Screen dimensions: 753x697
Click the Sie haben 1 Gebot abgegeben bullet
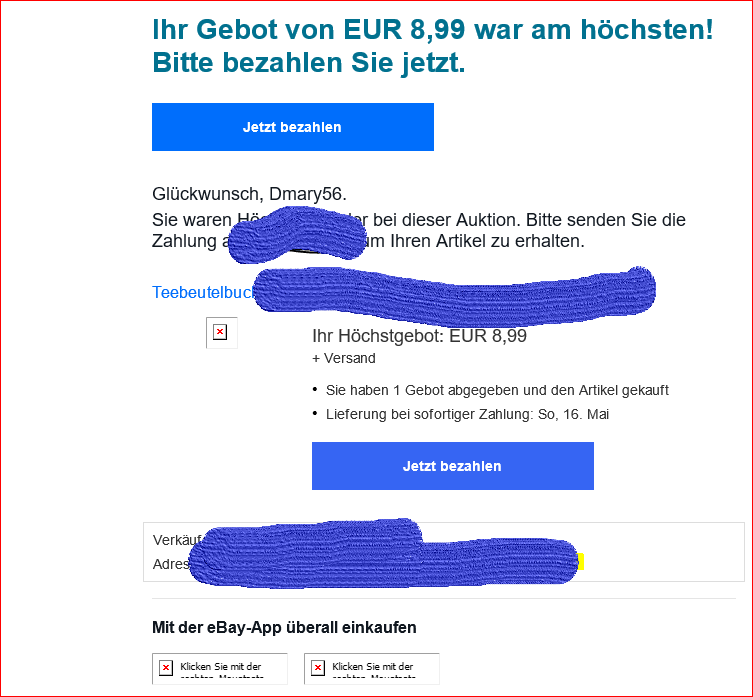tap(497, 391)
